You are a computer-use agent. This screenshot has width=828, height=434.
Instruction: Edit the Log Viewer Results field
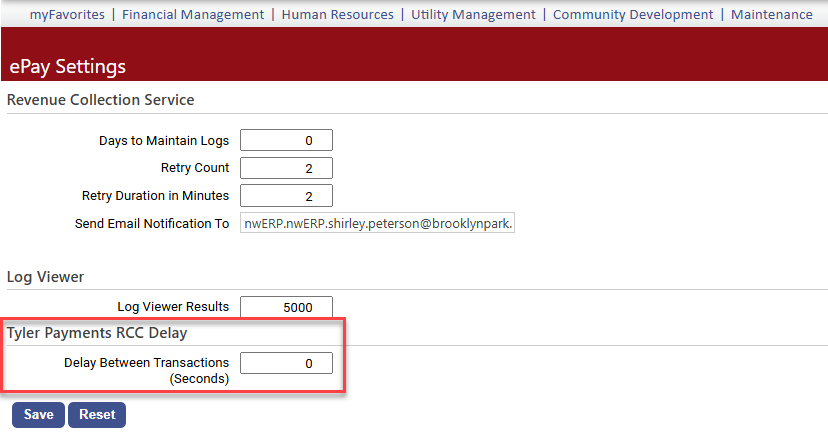[x=286, y=307]
